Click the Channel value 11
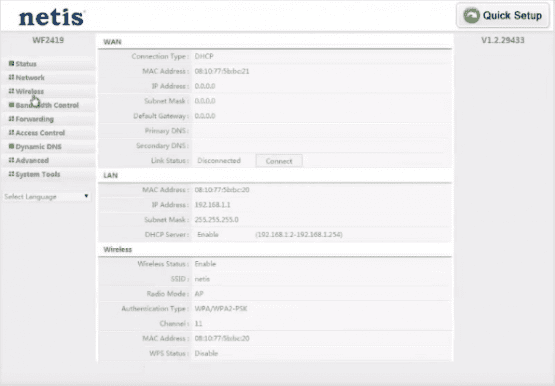Image resolution: width=555 pixels, height=386 pixels. click(198, 323)
